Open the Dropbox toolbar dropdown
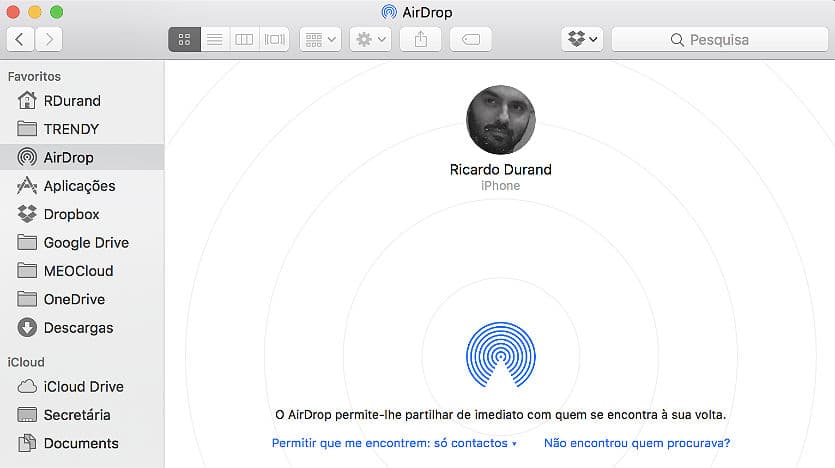This screenshot has height=468, width=835. tap(582, 39)
